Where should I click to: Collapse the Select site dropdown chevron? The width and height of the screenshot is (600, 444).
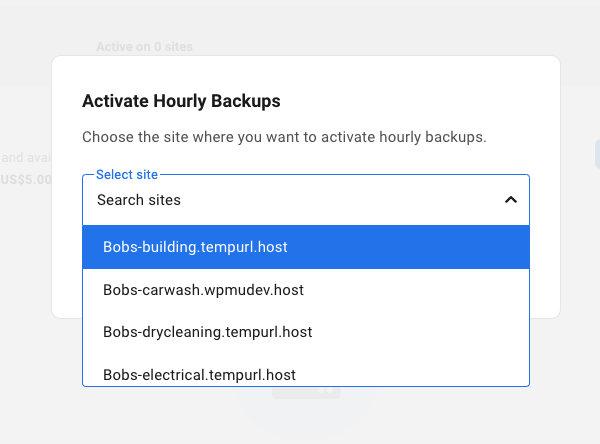click(510, 200)
